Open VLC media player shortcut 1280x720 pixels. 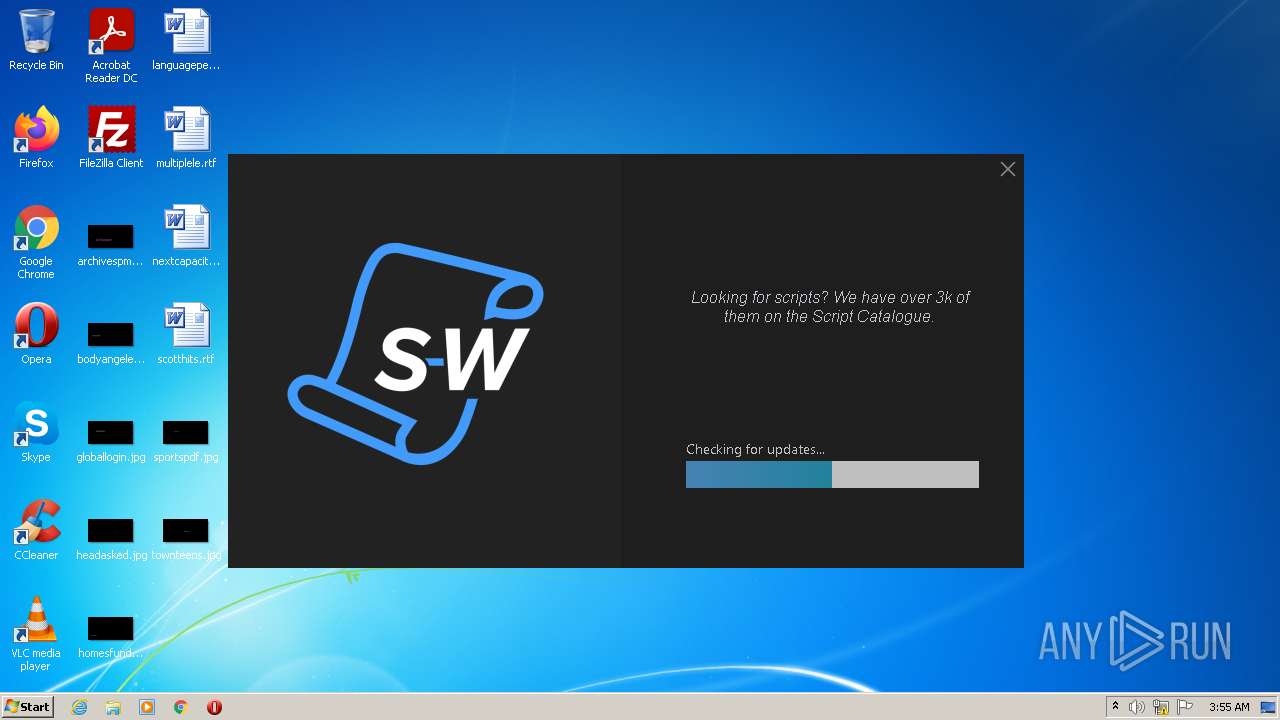tap(36, 634)
